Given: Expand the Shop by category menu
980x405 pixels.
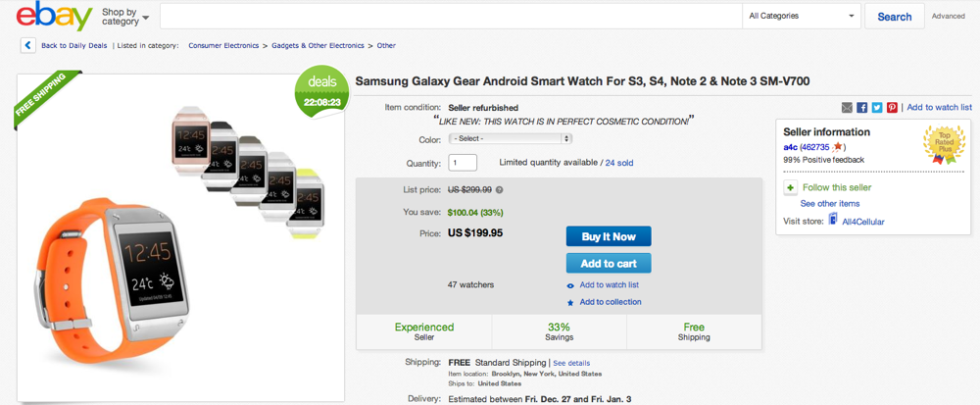Looking at the screenshot, I should tap(125, 17).
